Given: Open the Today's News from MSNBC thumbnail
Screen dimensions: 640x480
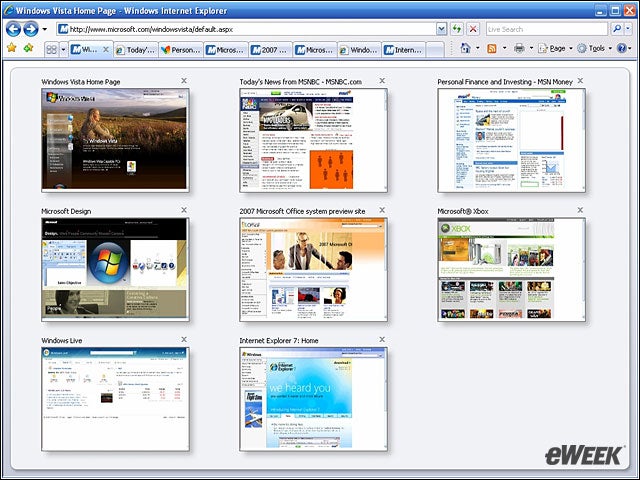Looking at the screenshot, I should point(313,140).
